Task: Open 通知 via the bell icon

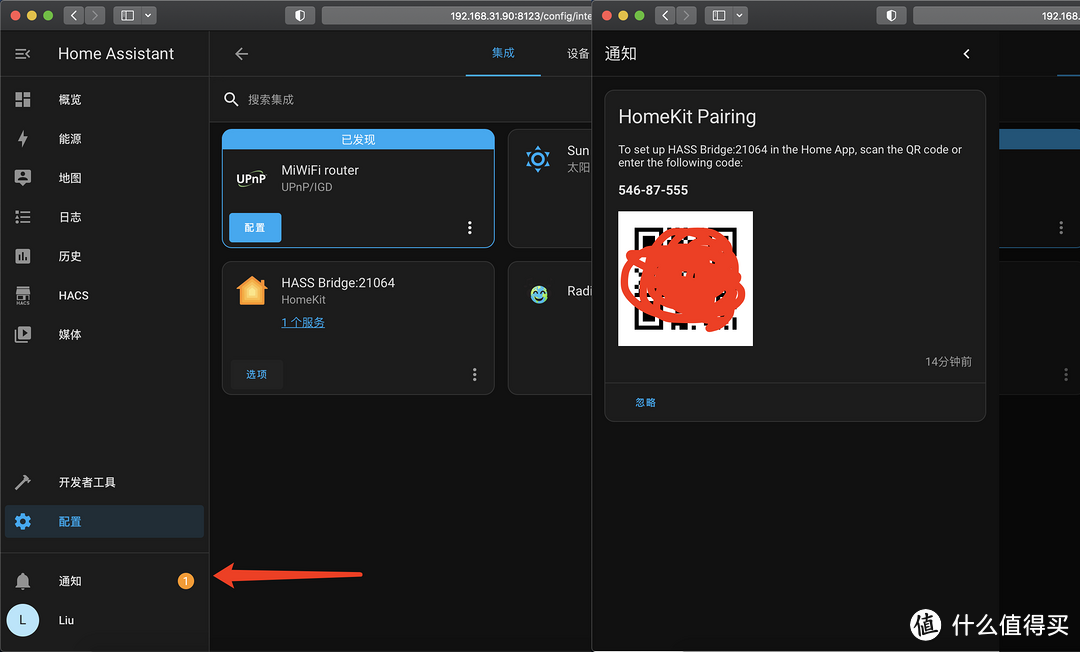Action: click(x=69, y=580)
